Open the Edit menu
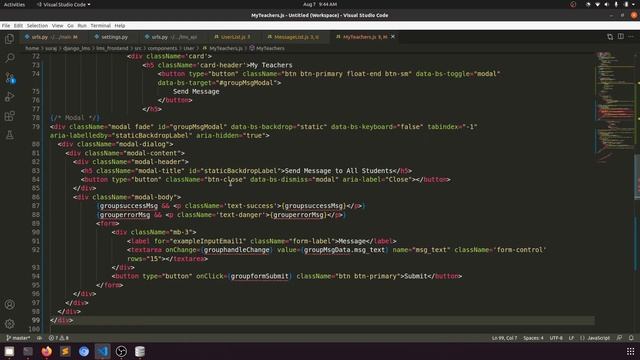 pos(18,25)
